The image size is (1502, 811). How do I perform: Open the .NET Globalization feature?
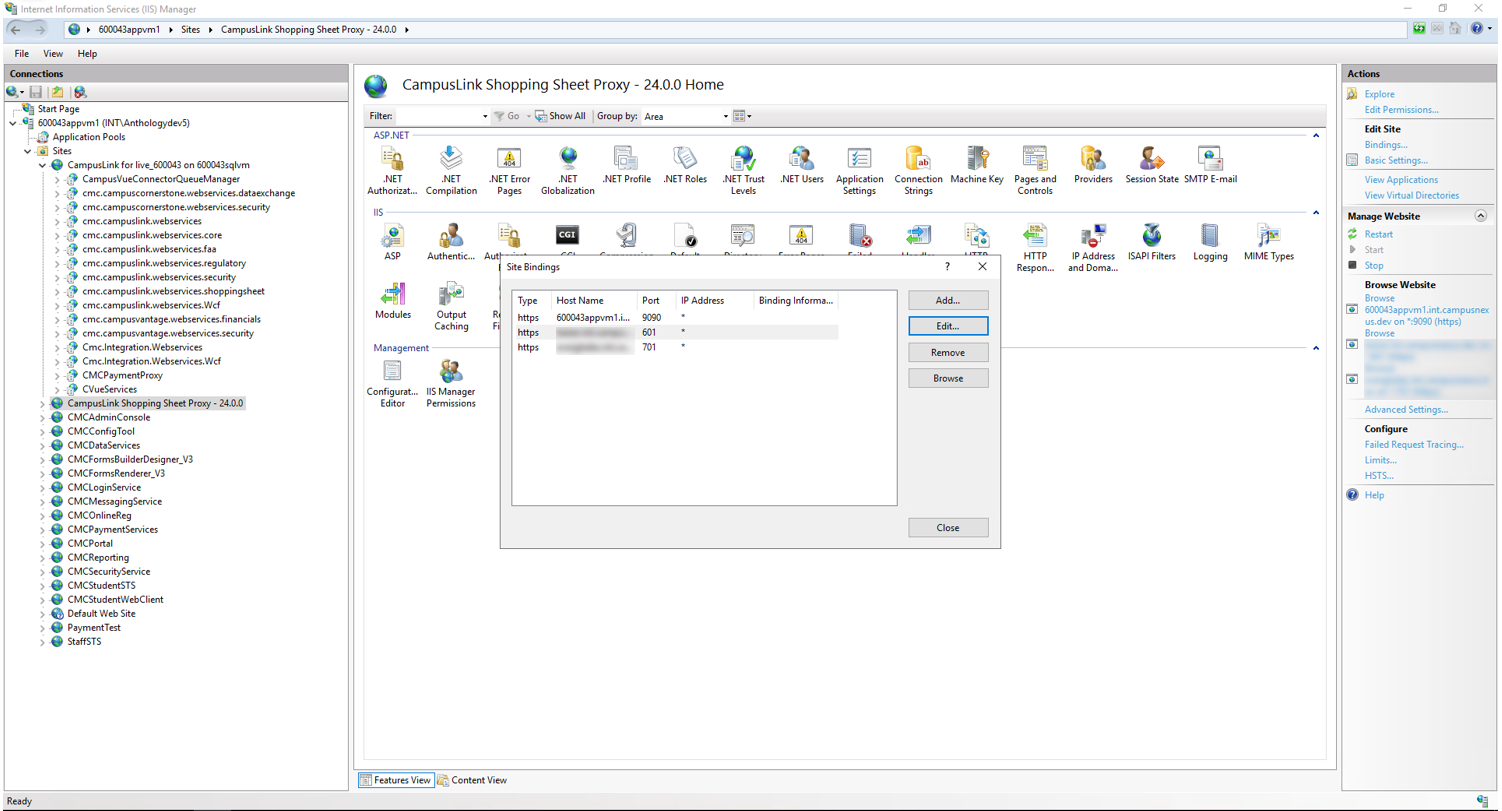click(x=568, y=170)
